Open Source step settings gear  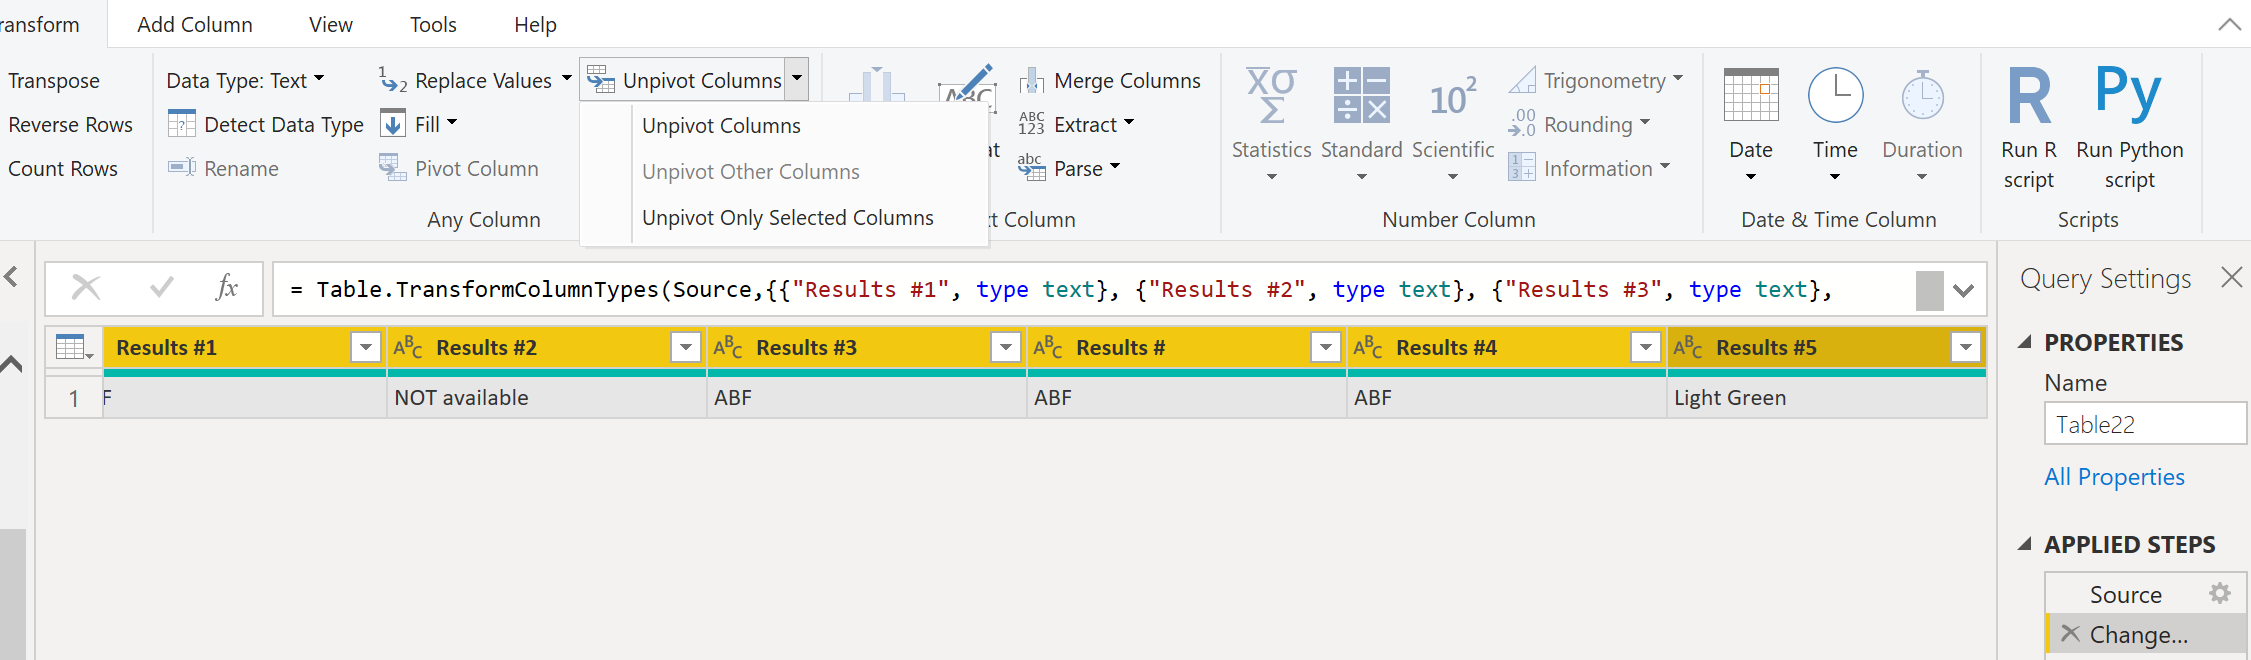click(2219, 593)
